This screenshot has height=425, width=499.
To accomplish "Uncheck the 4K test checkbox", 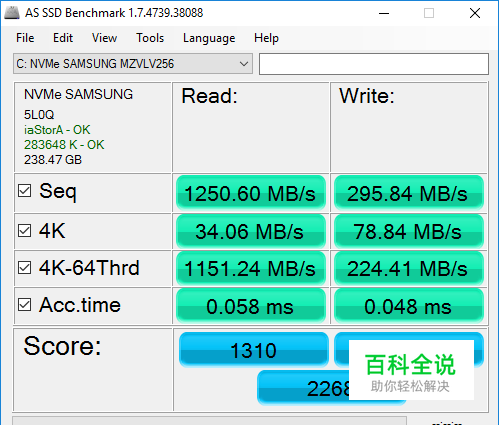I will tap(25, 231).
